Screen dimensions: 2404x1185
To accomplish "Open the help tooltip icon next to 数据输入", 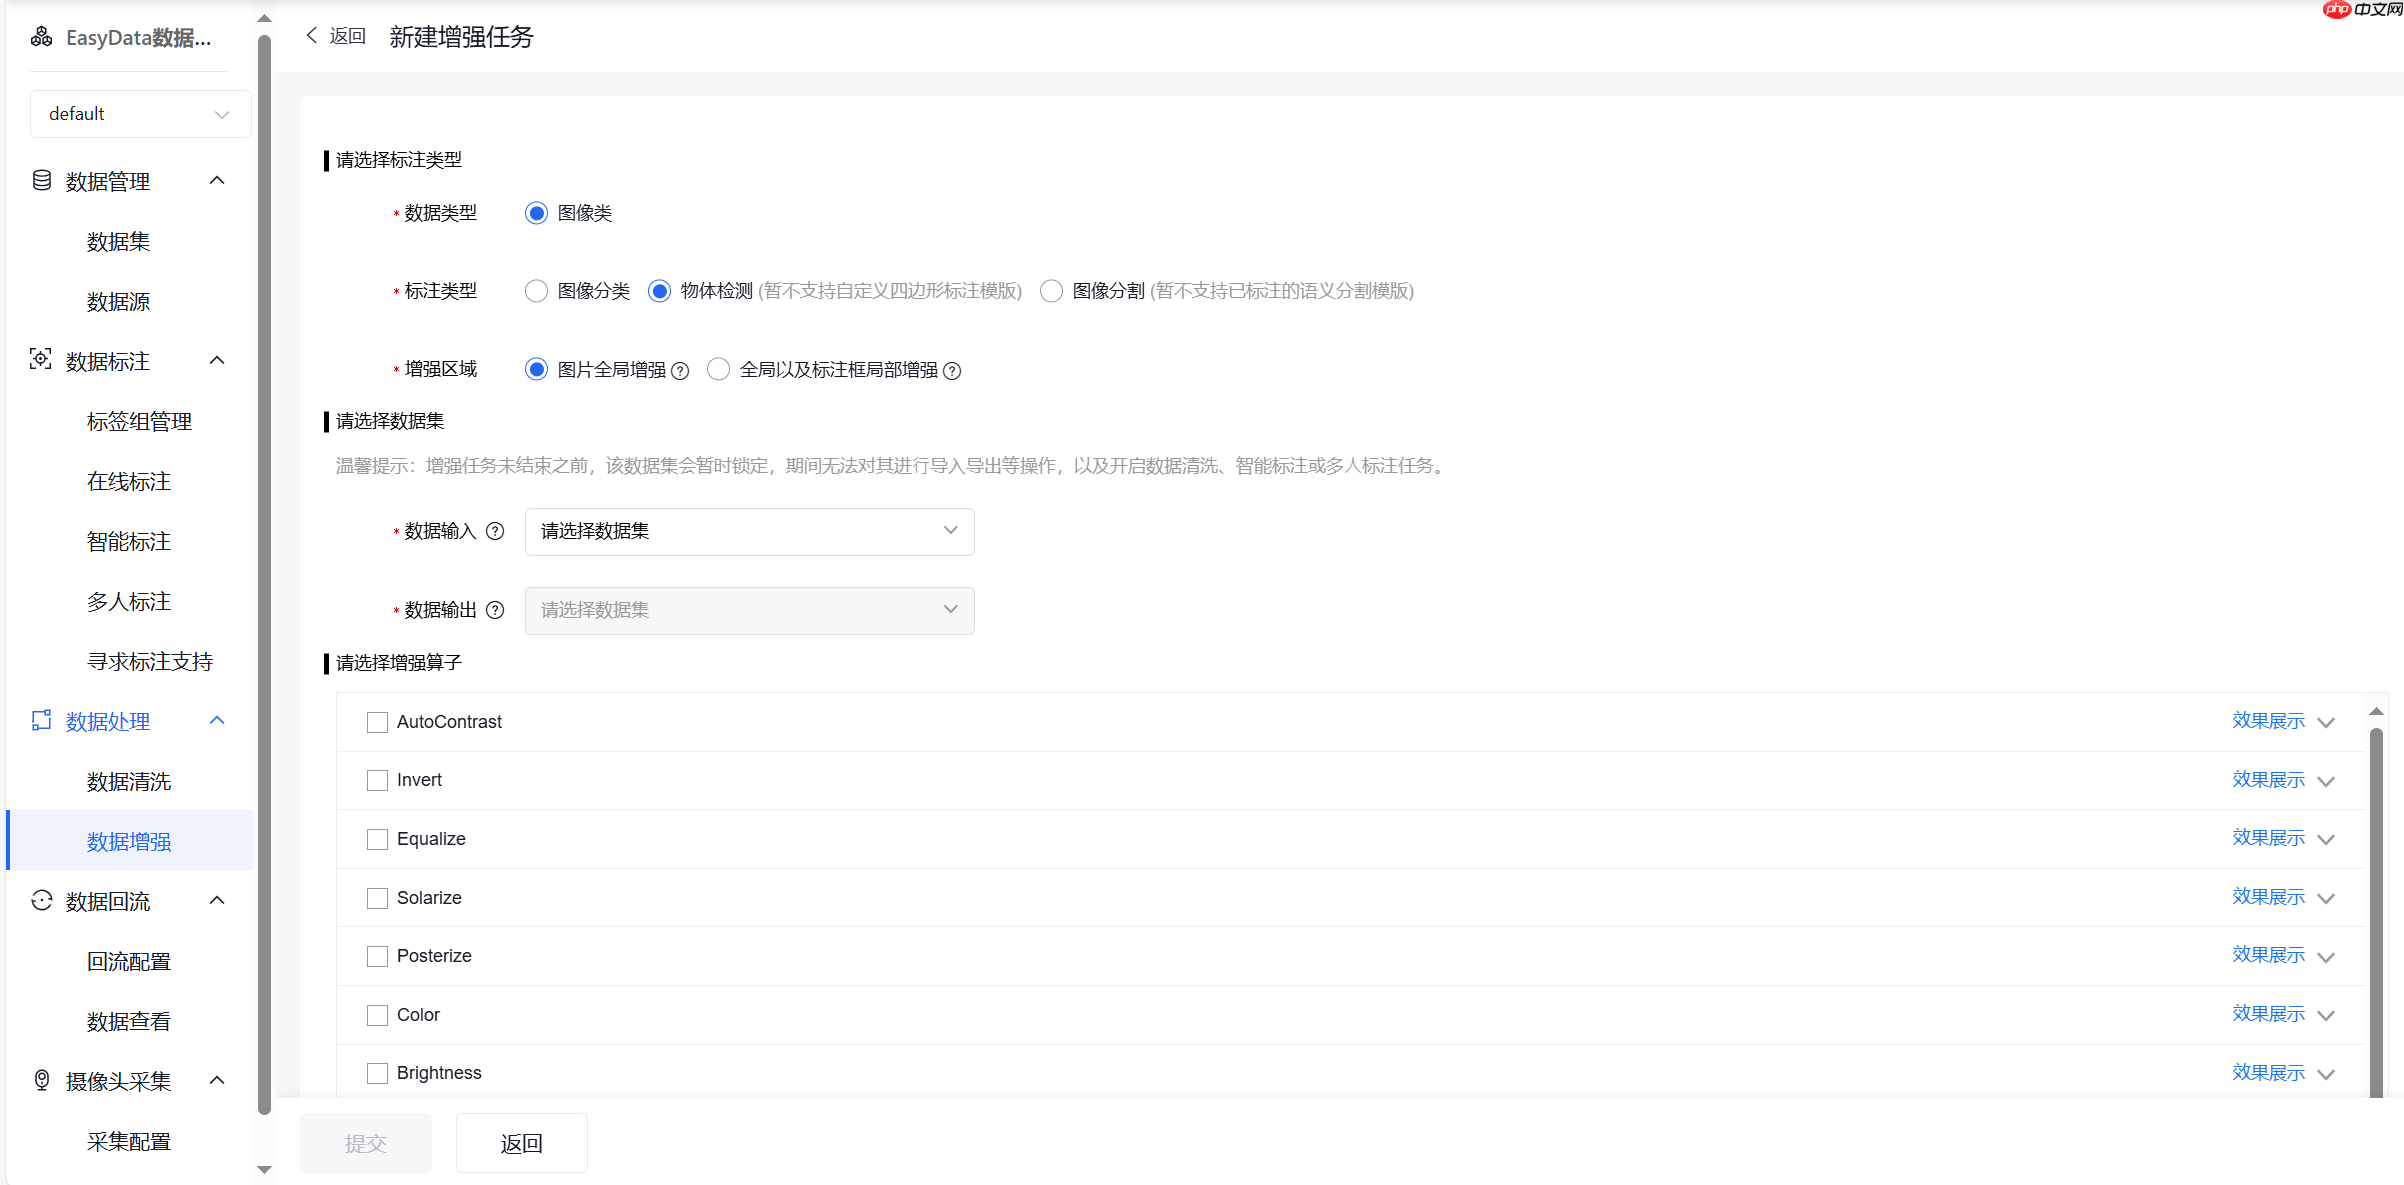I will [x=496, y=531].
